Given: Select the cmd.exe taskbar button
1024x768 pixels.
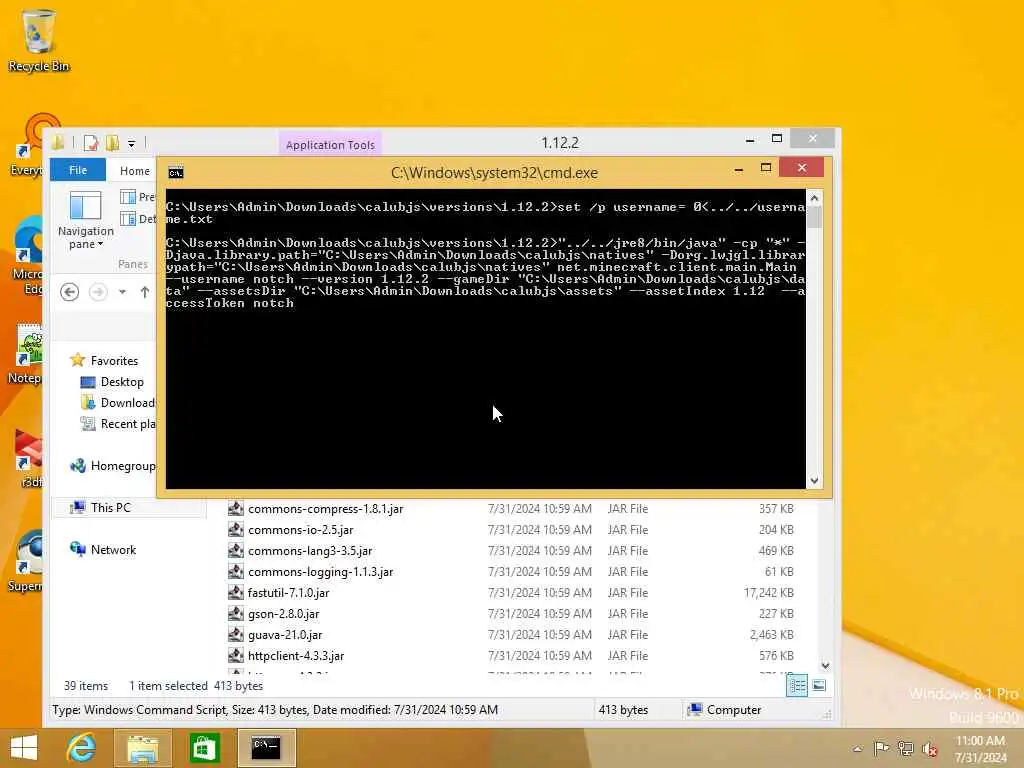Looking at the screenshot, I should tap(266, 748).
